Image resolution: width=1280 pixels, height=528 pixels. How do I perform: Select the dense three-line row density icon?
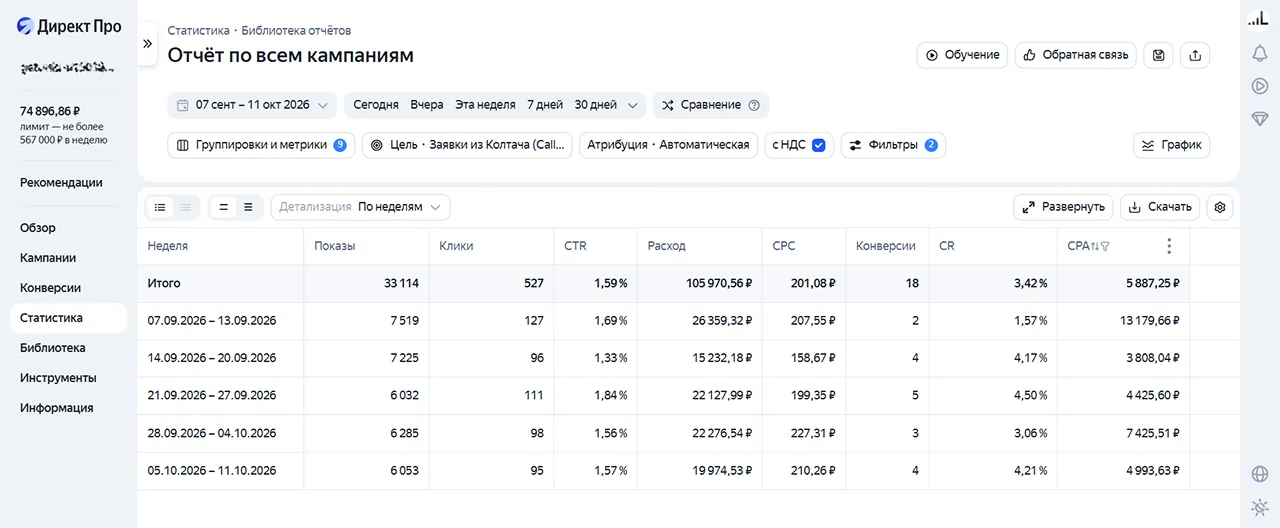point(249,207)
